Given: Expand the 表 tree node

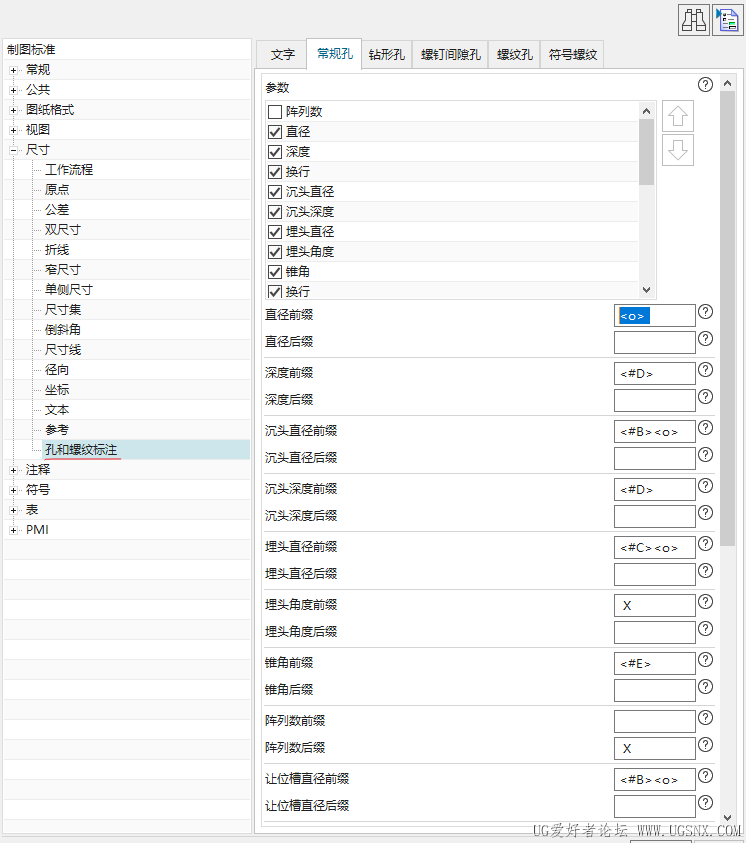Looking at the screenshot, I should [13, 510].
